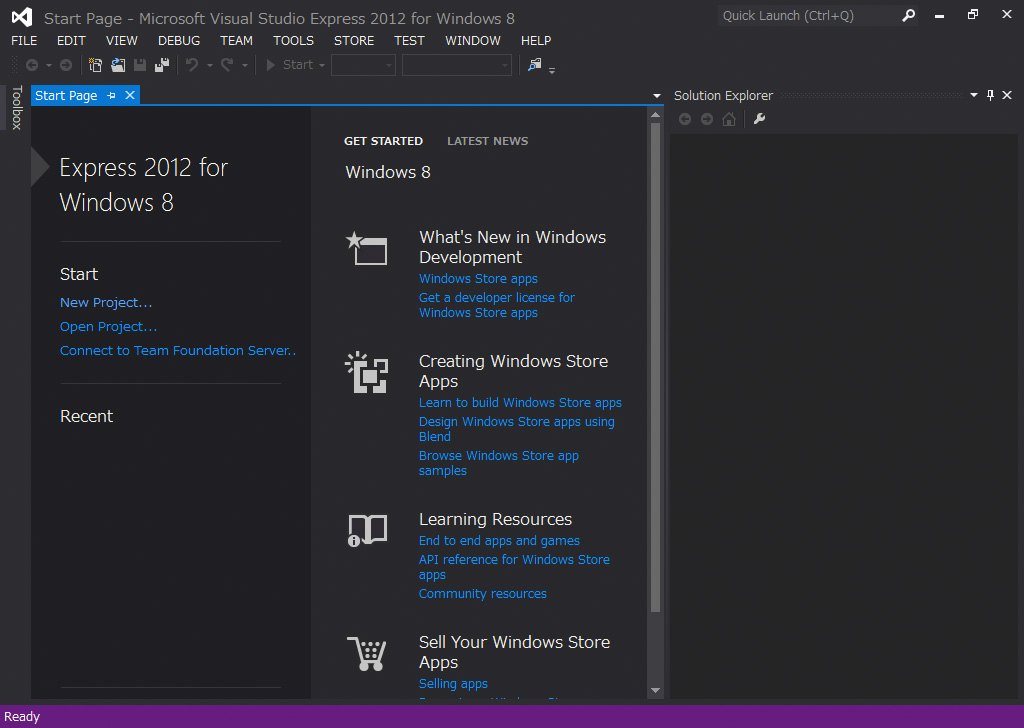The height and width of the screenshot is (728, 1024).
Task: Click the shopping cart icon
Action: coord(366,653)
